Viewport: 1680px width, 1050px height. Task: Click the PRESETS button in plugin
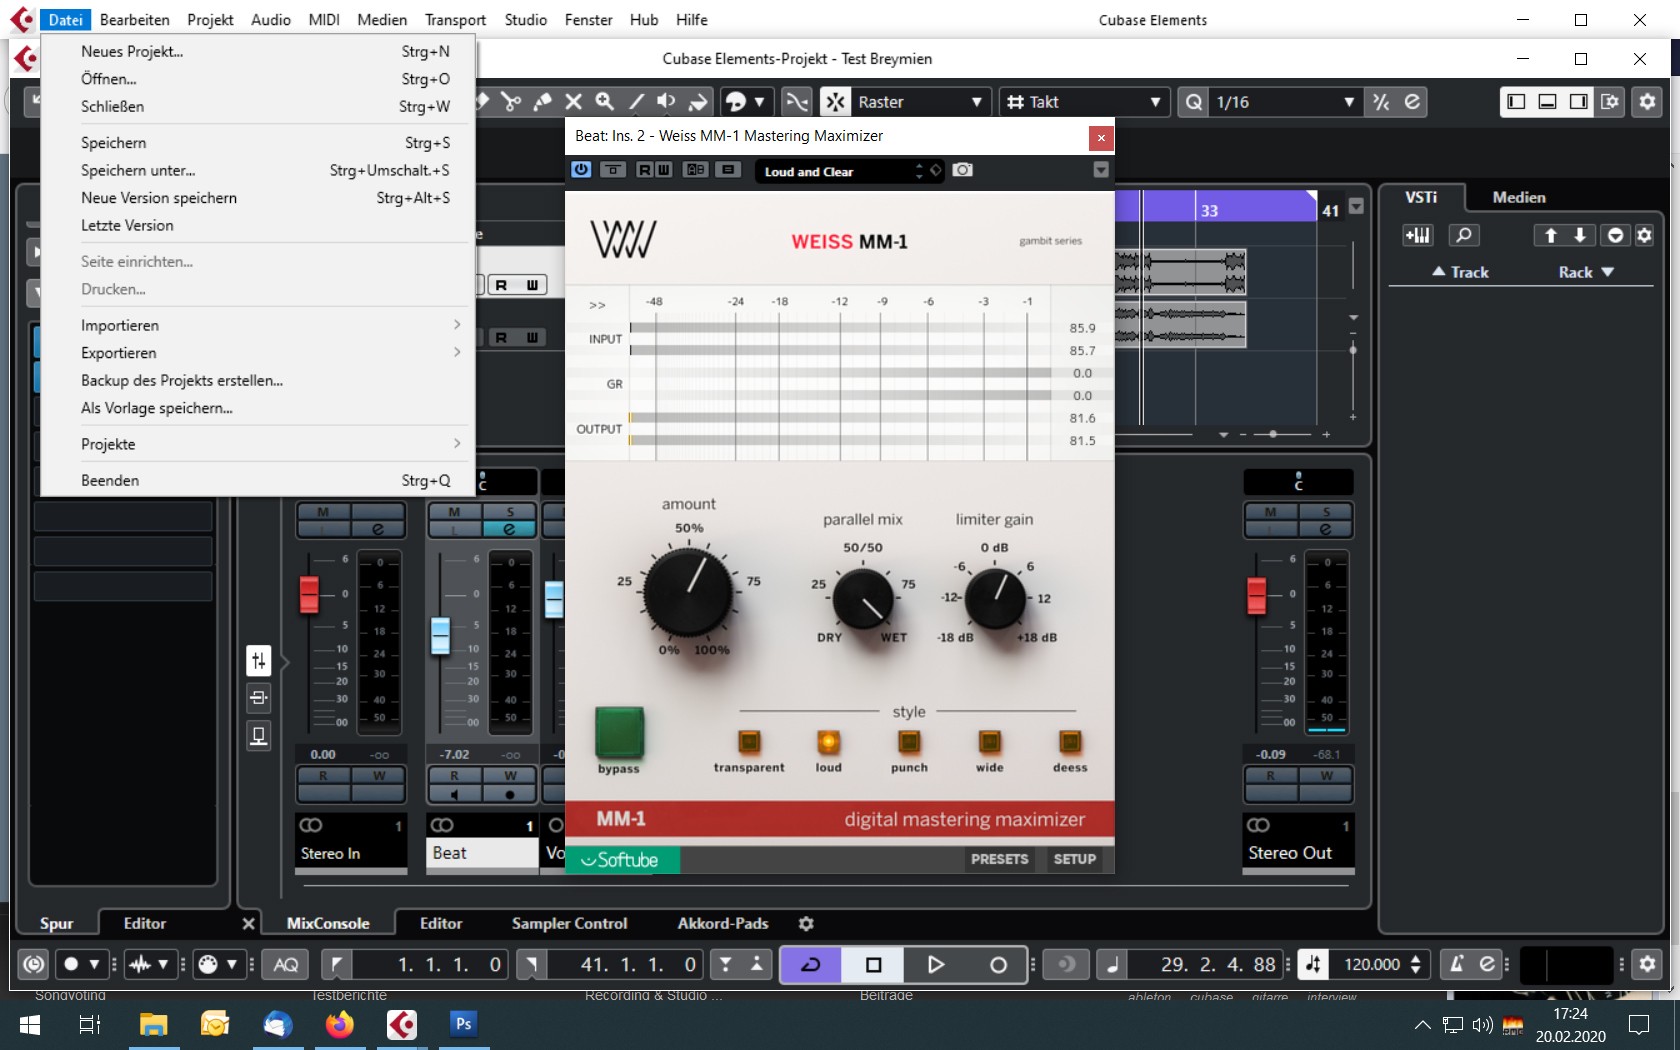[x=999, y=859]
